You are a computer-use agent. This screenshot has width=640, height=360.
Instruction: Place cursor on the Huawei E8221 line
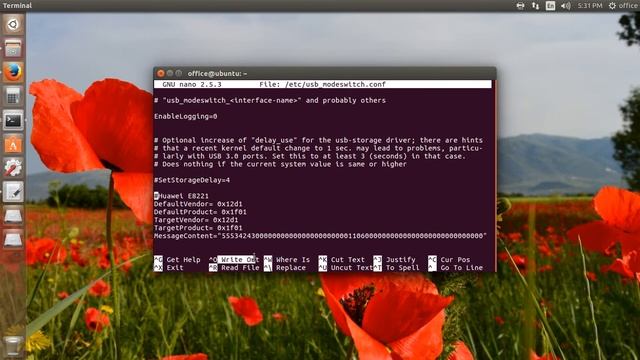[x=181, y=196]
